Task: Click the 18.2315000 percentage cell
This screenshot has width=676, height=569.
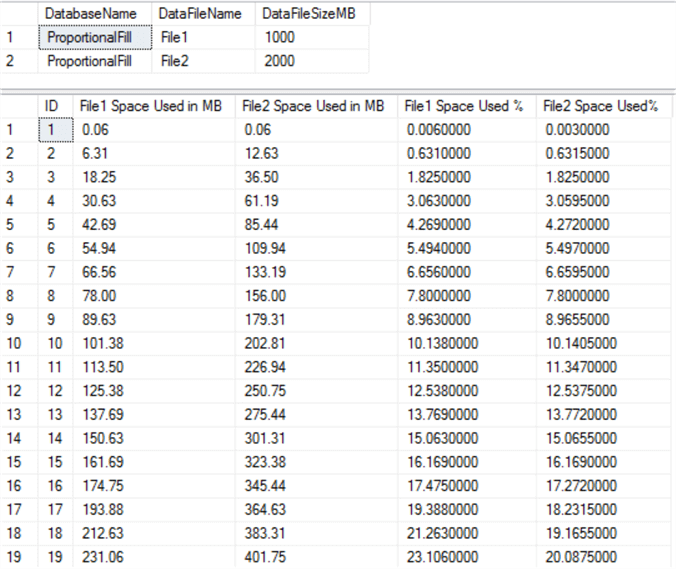Action: [604, 510]
